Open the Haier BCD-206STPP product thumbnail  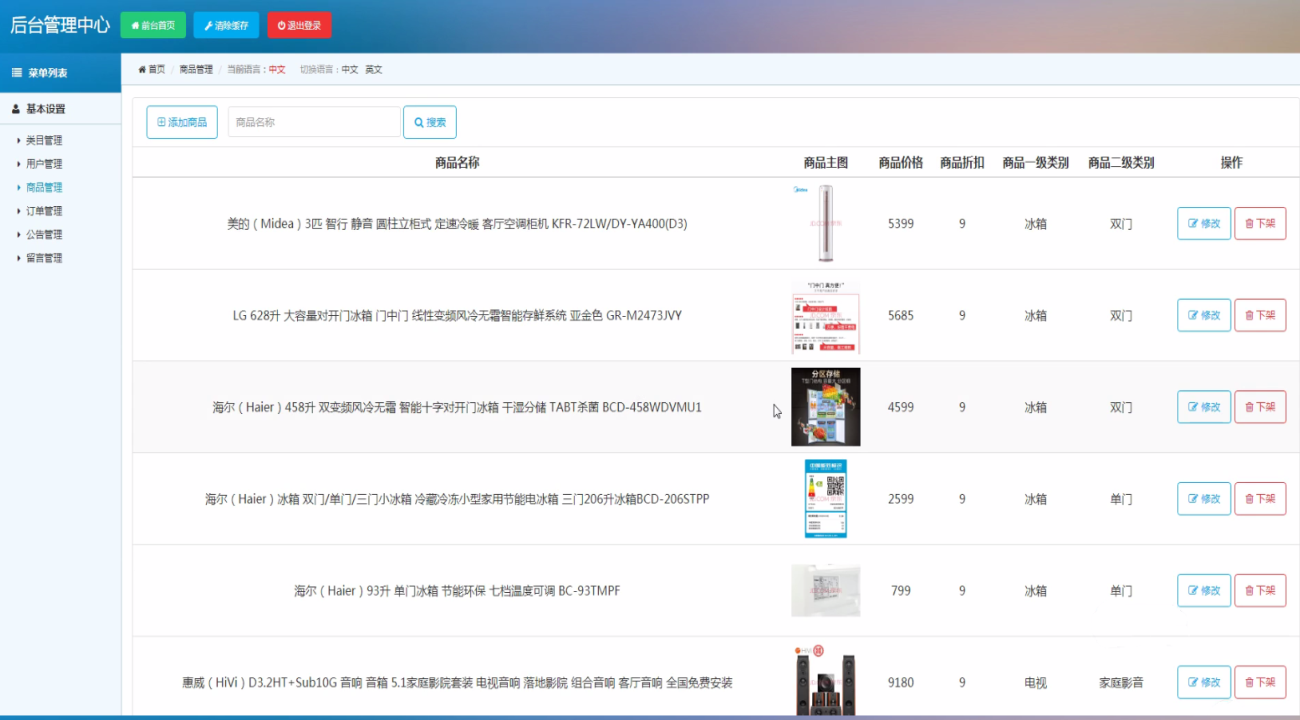825,499
